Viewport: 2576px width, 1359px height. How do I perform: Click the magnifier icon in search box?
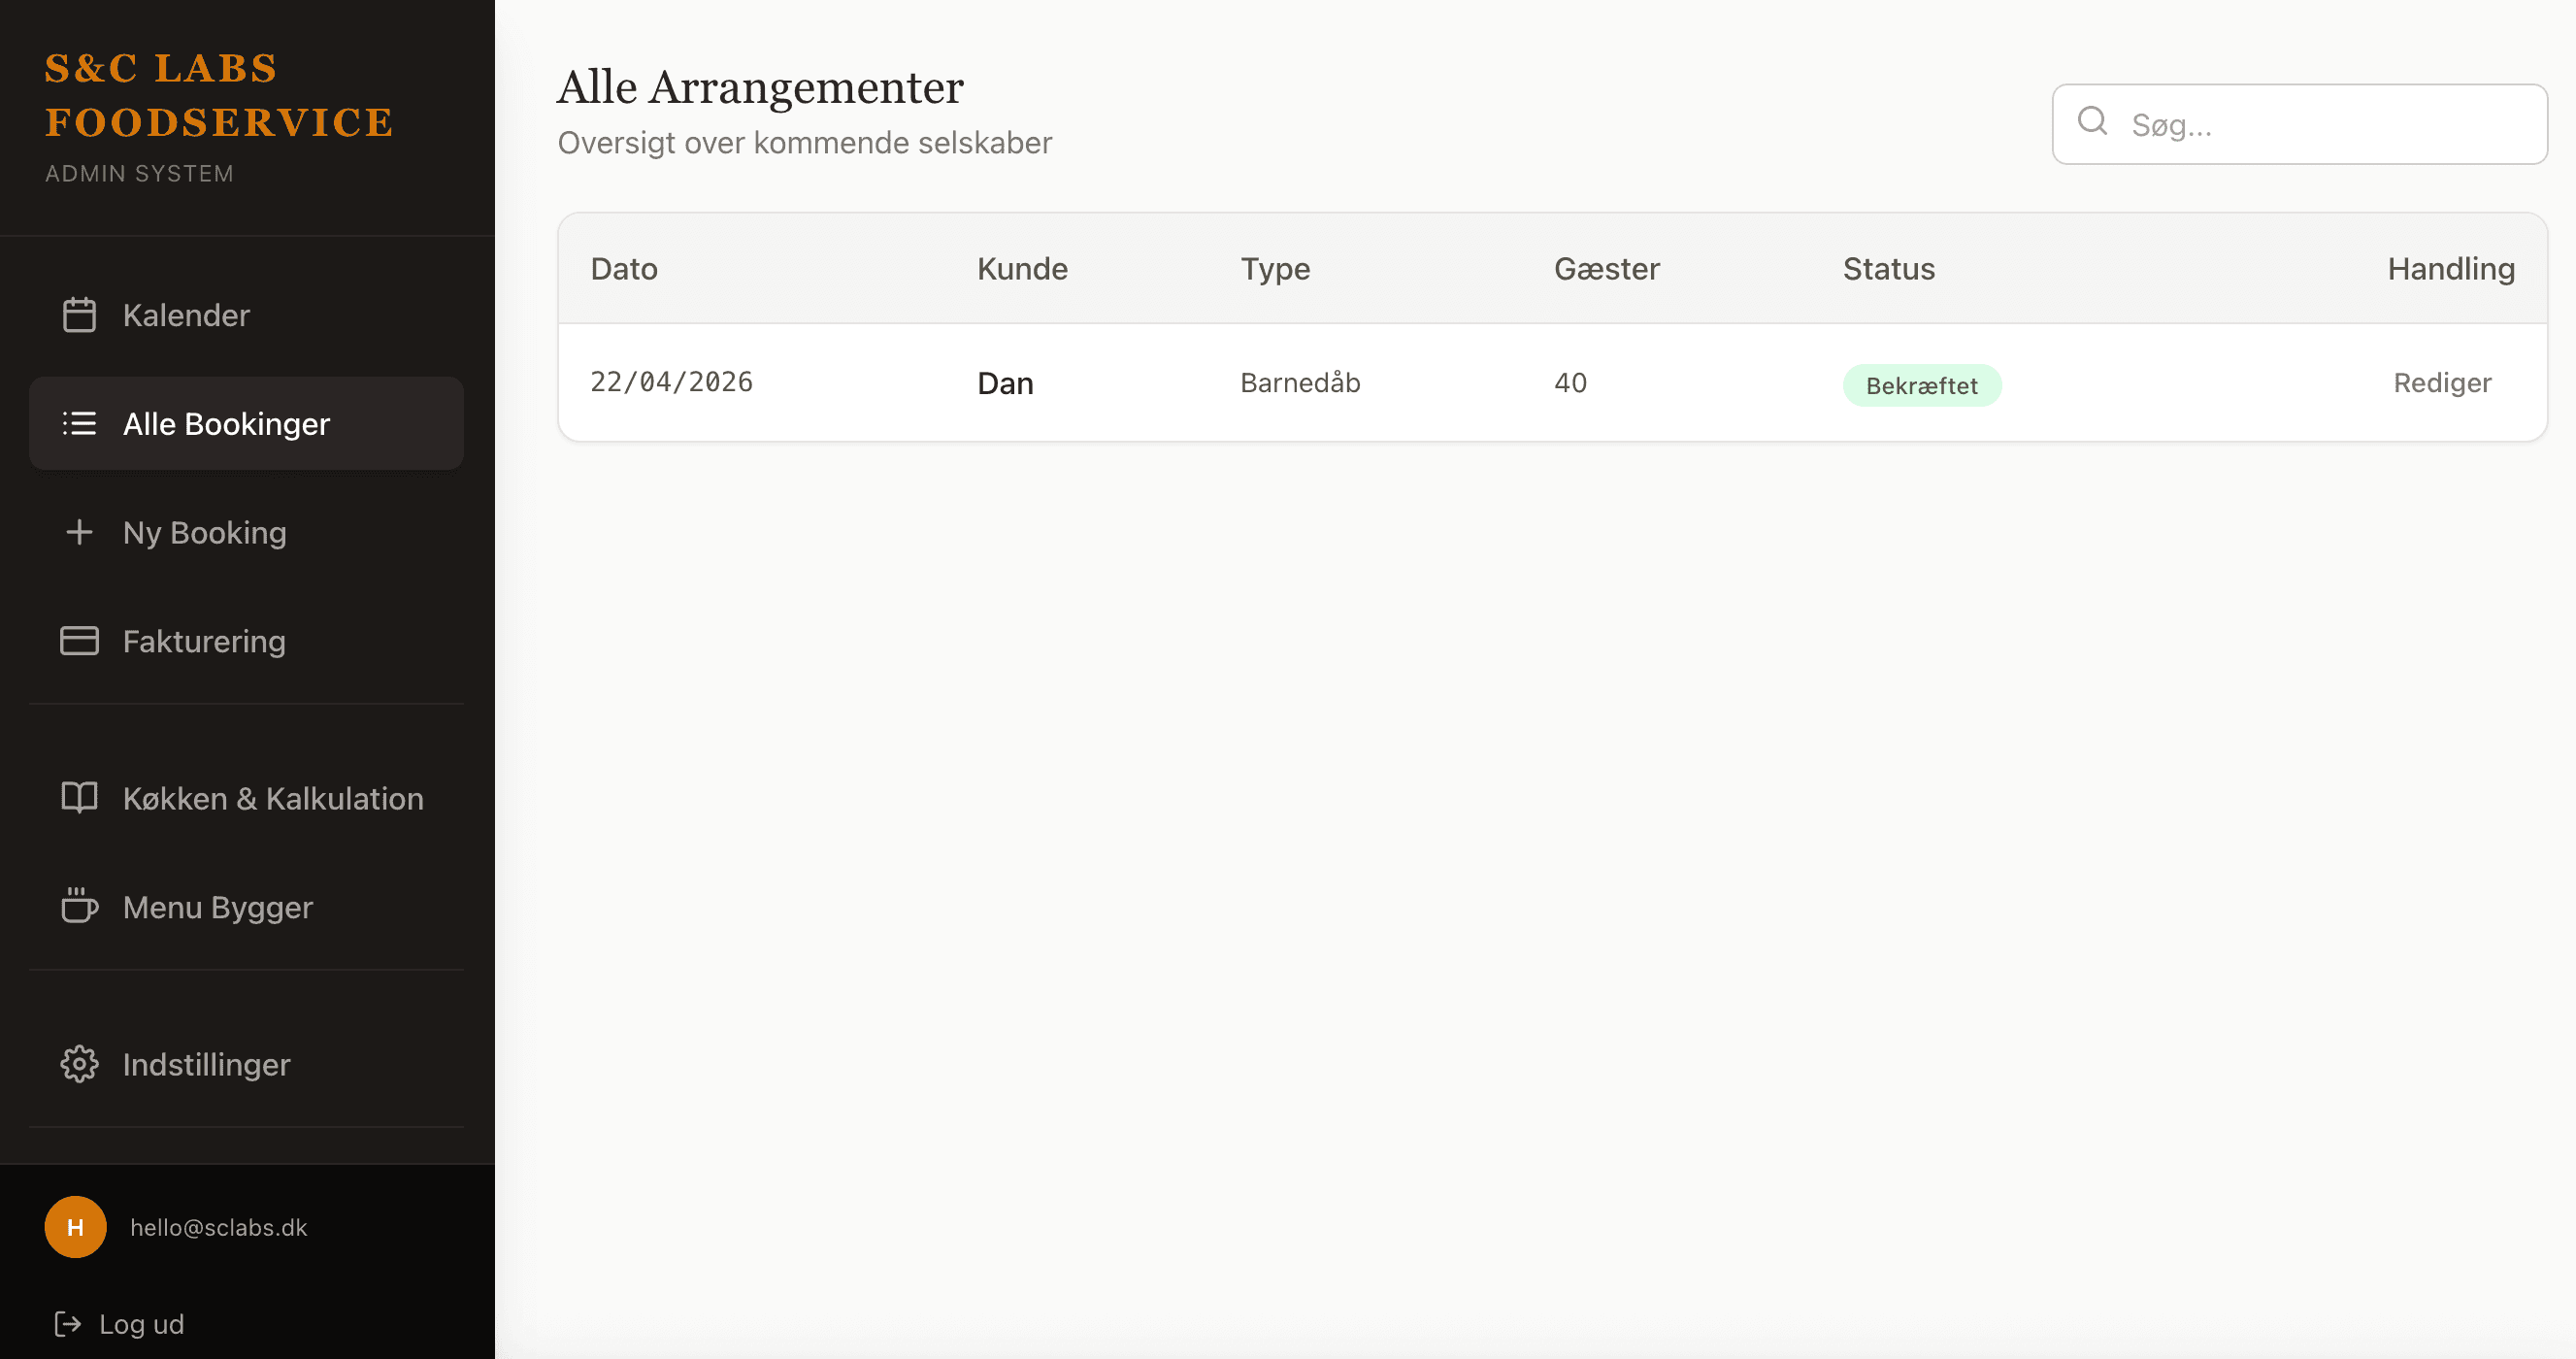point(2092,121)
